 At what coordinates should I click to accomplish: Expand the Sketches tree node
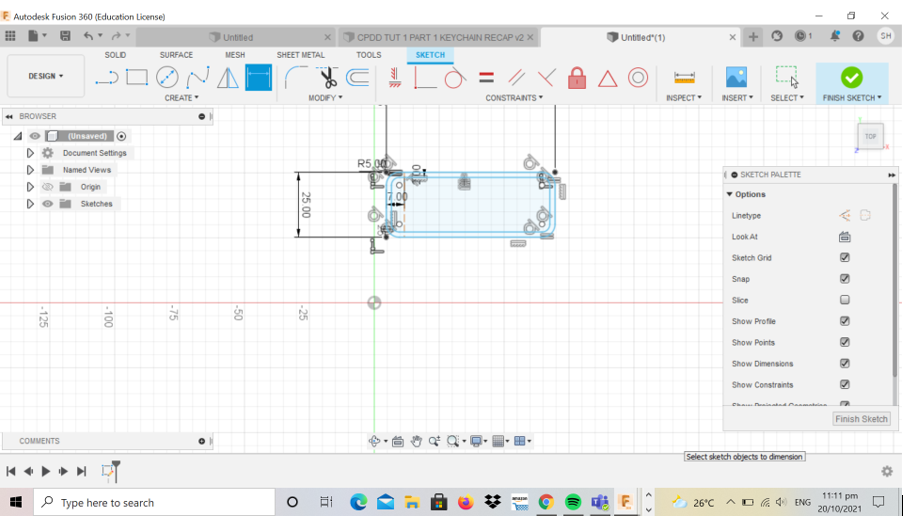[x=30, y=204]
